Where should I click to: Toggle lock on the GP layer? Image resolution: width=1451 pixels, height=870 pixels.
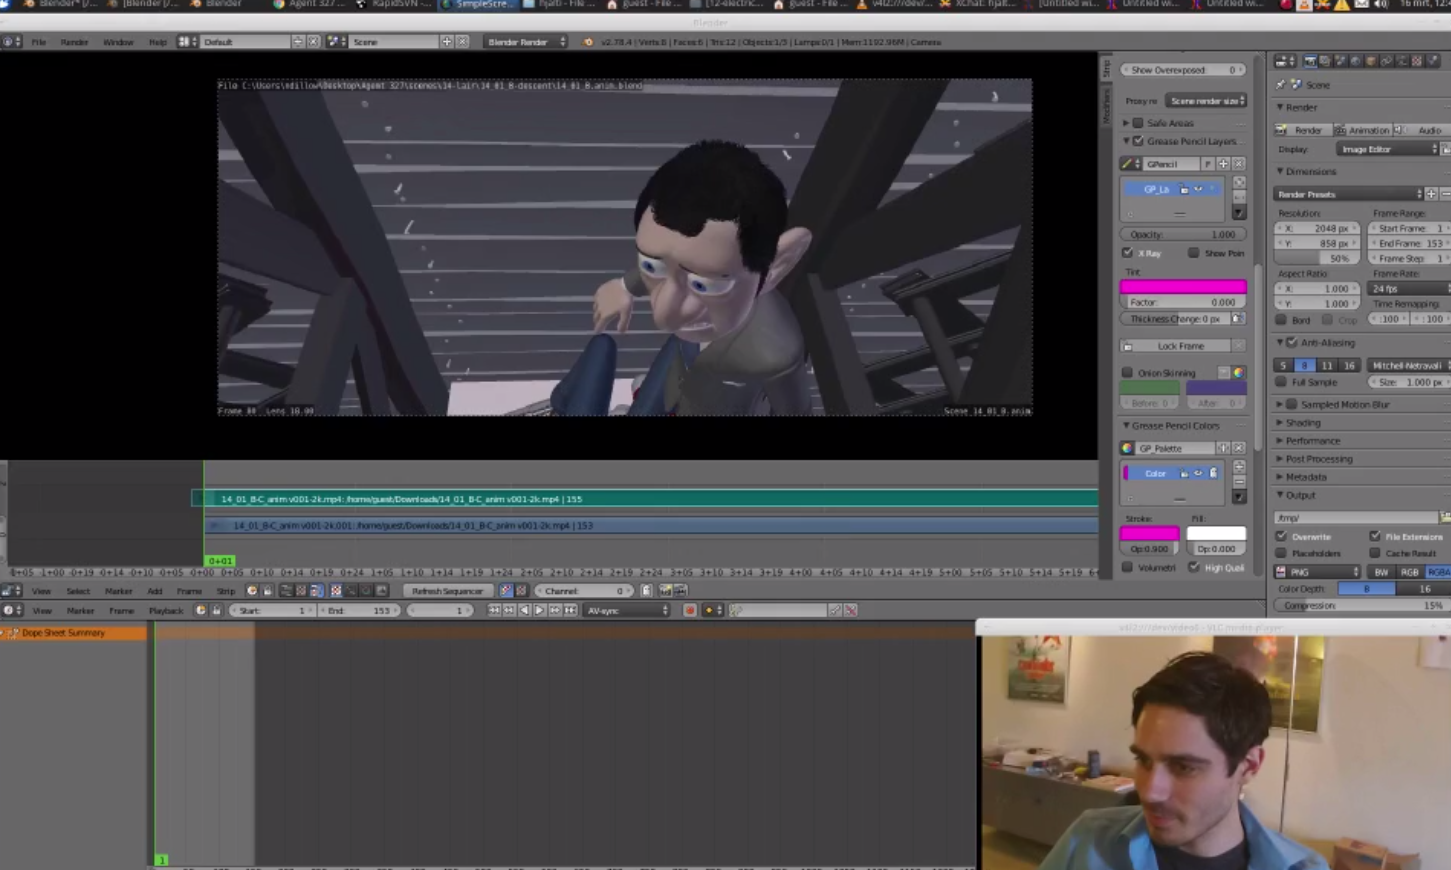(1184, 189)
